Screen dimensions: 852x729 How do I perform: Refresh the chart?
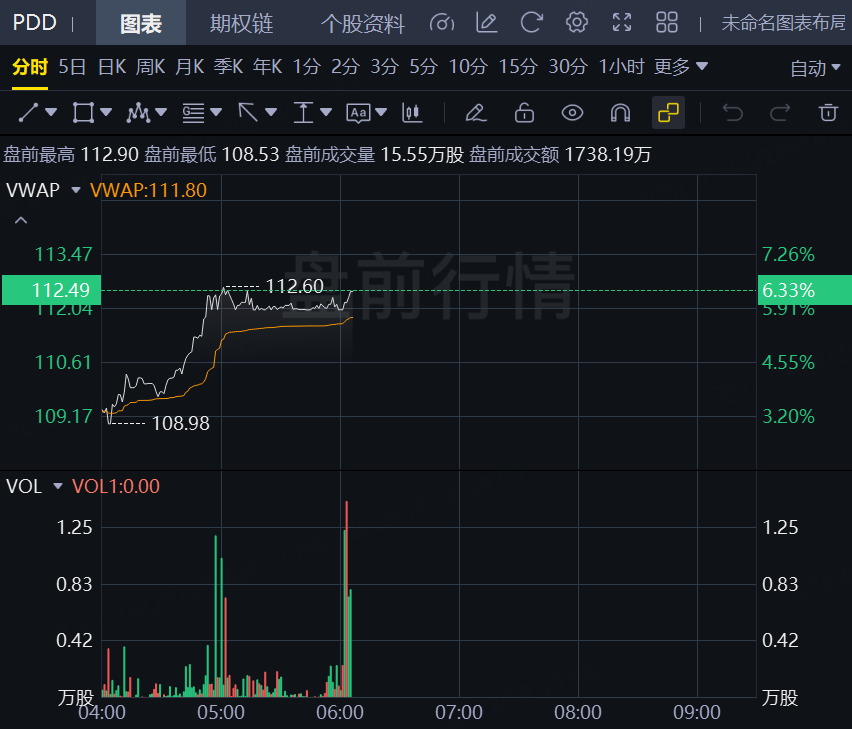click(x=531, y=23)
